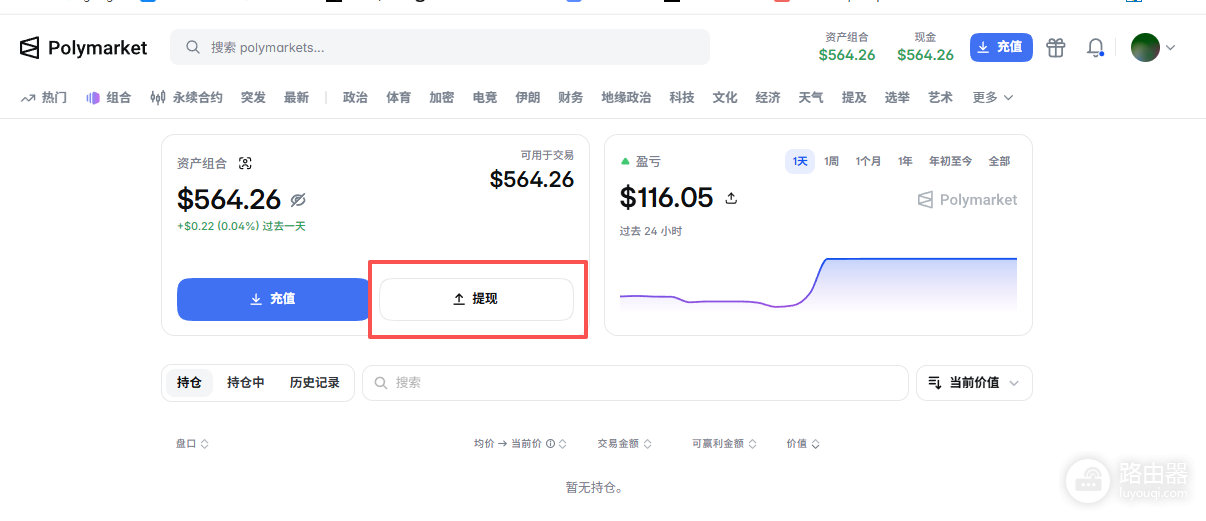
Task: Sort by the 可赢利金额 column
Action: click(725, 444)
